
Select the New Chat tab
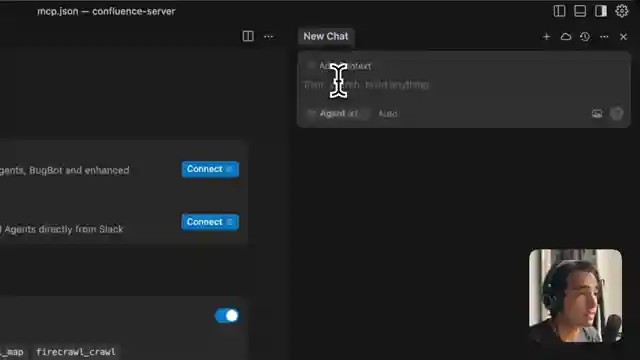click(326, 36)
